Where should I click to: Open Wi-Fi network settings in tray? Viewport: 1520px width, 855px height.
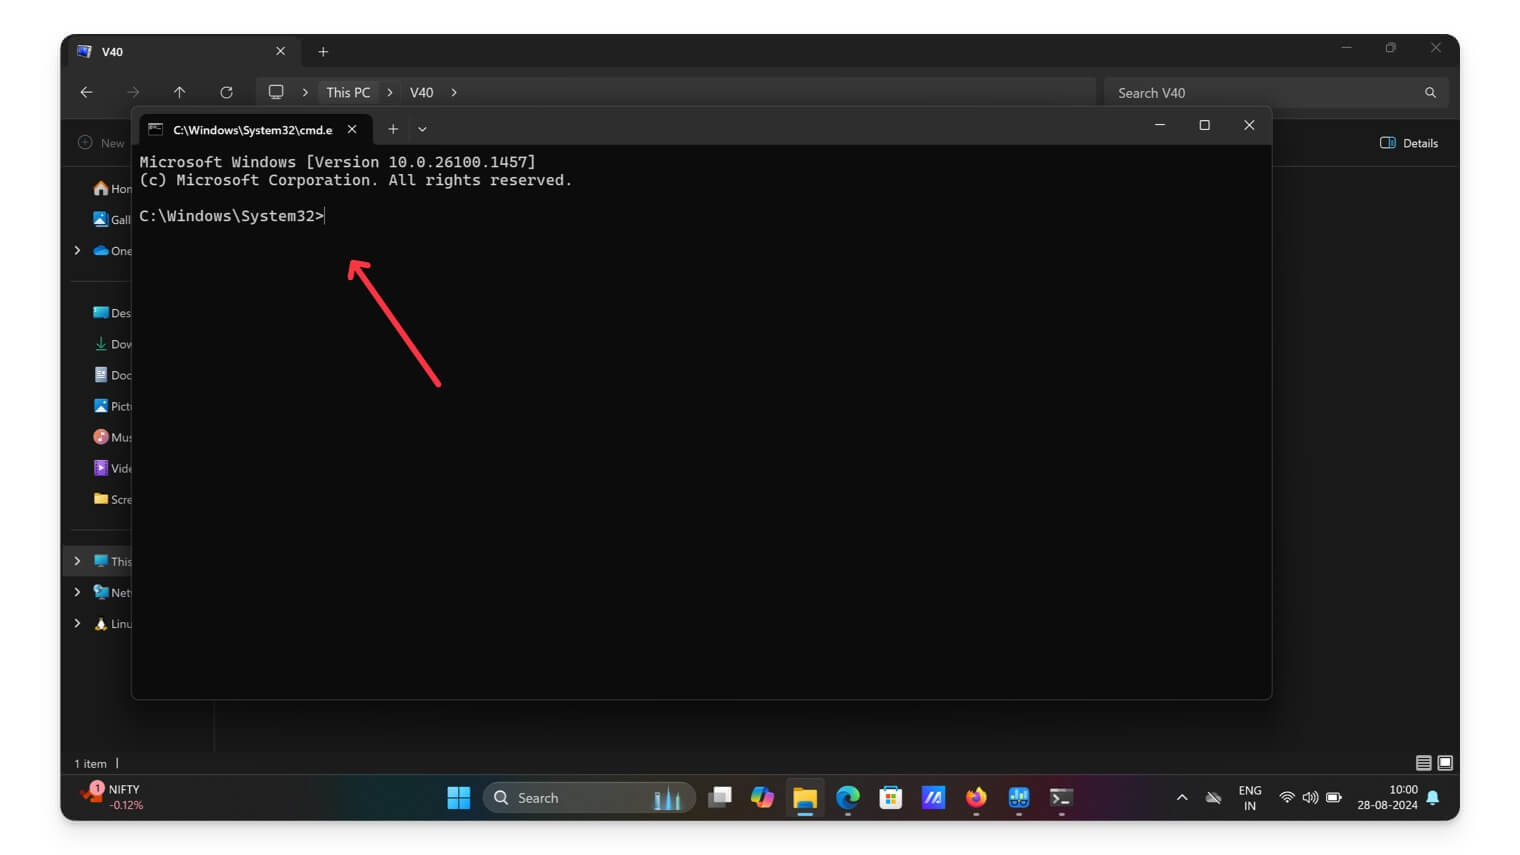(1287, 797)
